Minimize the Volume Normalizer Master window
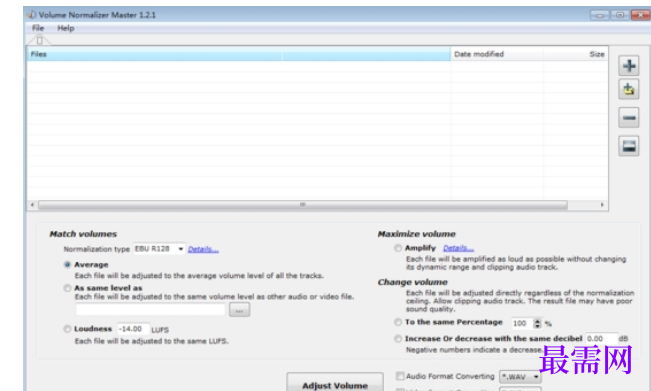This screenshot has width=651, height=391. tap(600, 15)
